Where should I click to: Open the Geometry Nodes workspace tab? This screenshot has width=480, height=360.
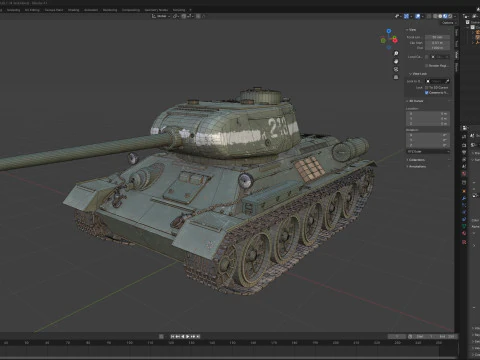(x=156, y=10)
